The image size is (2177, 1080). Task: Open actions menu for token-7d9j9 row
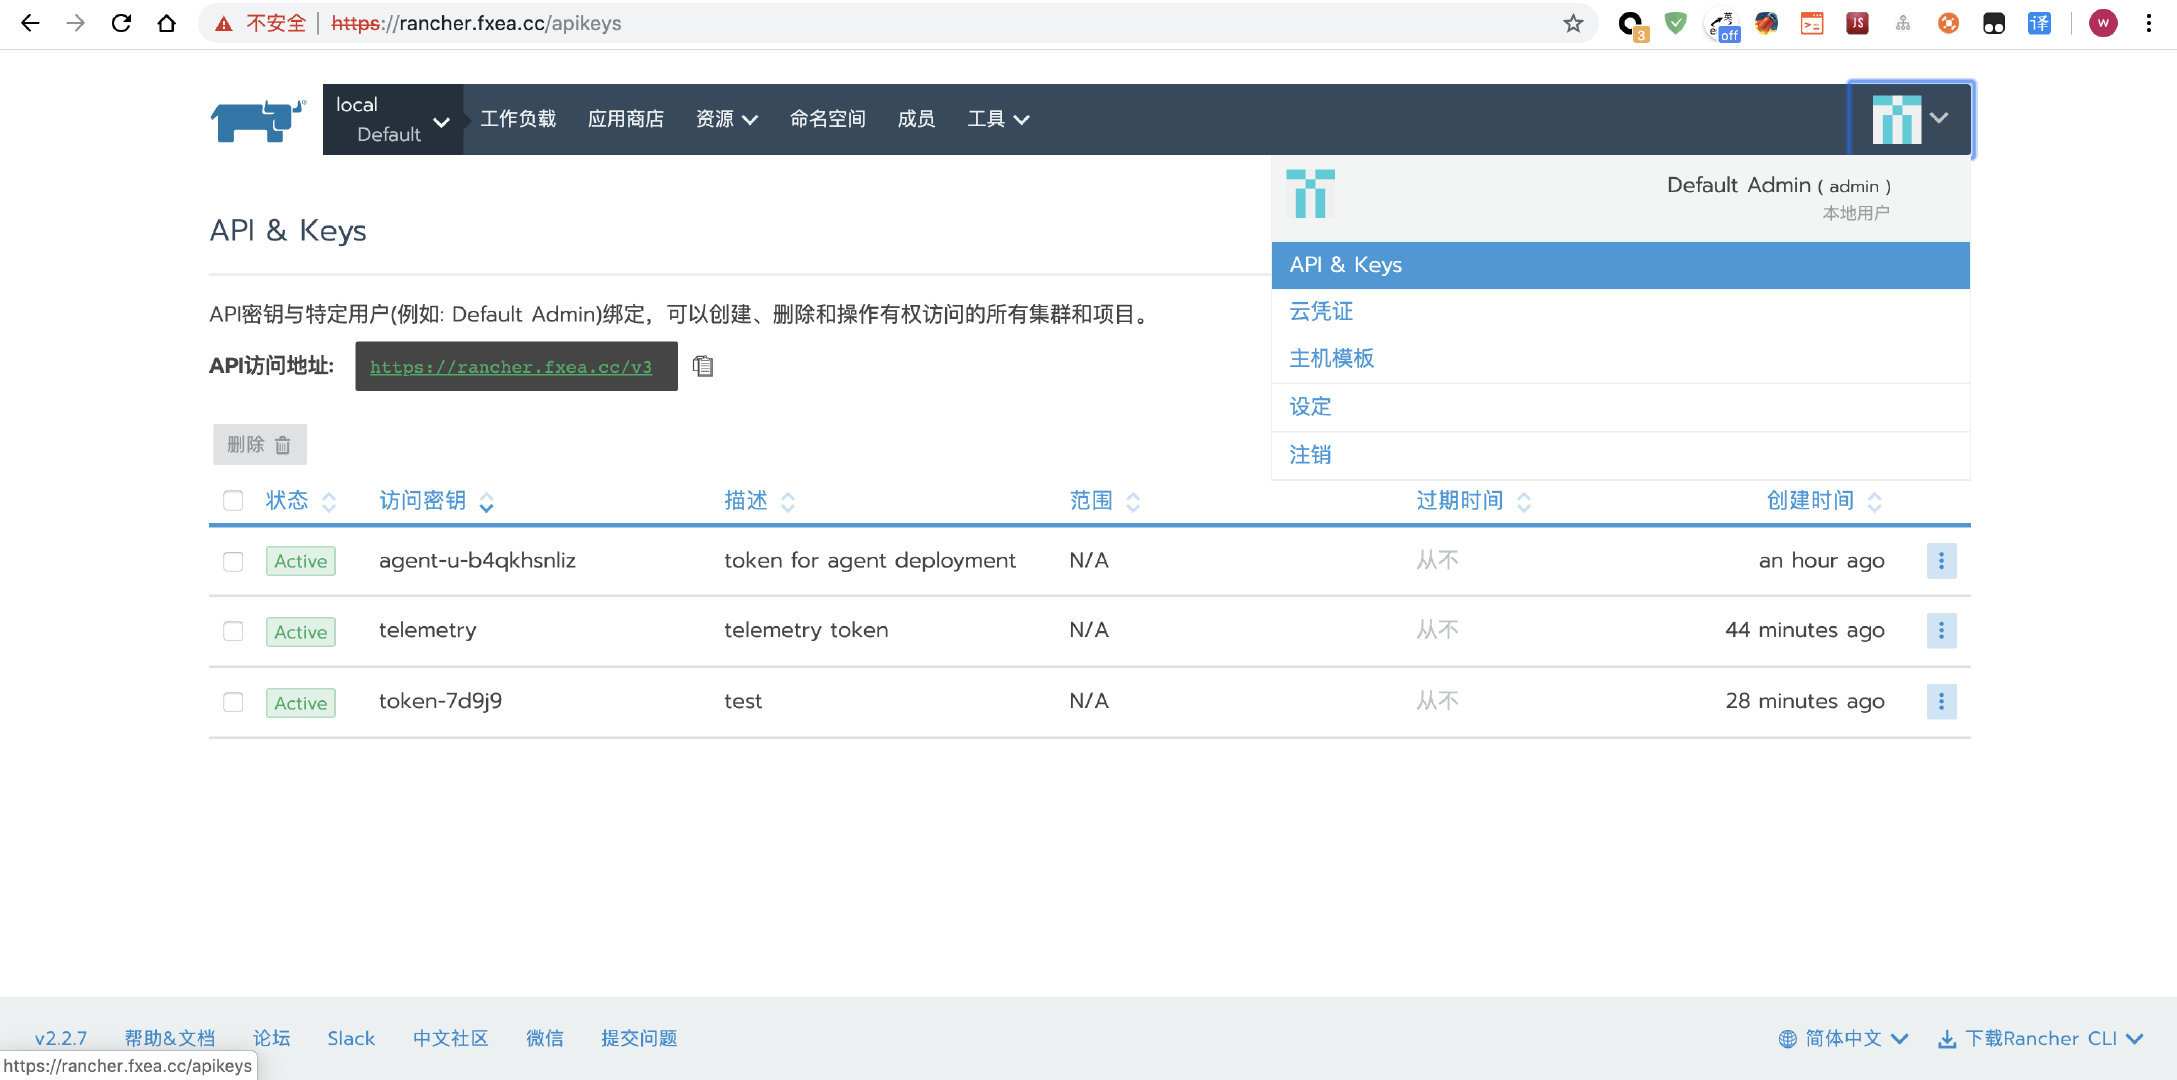pyautogui.click(x=1940, y=702)
